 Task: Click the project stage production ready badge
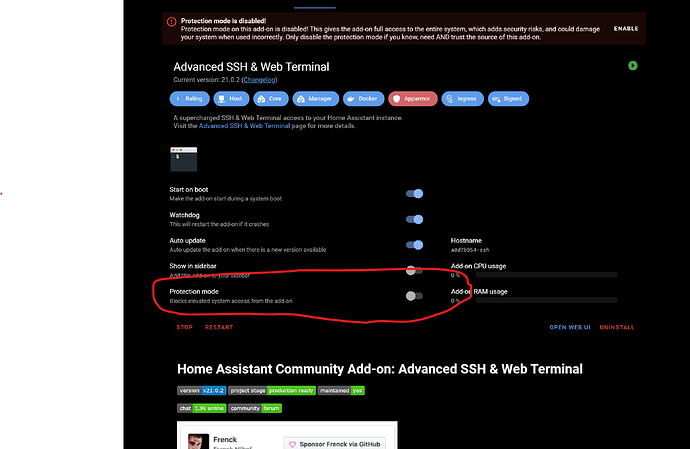[x=272, y=390]
